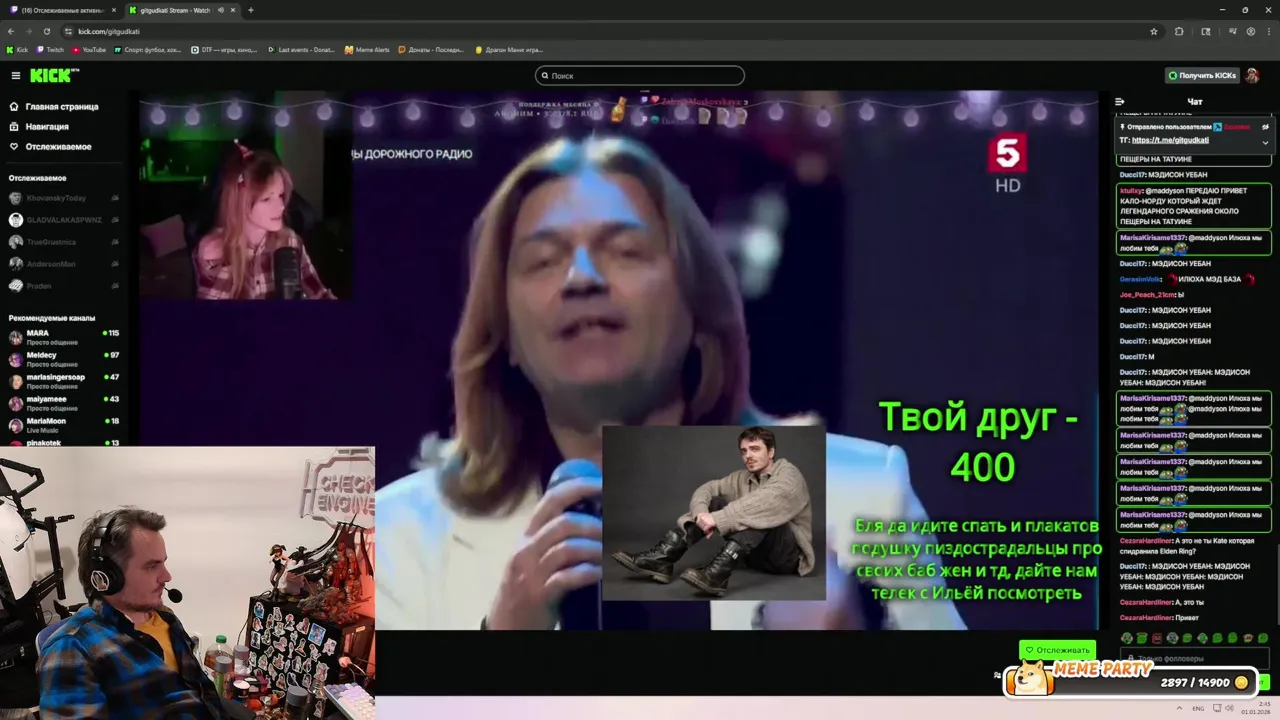Image resolution: width=1280 pixels, height=720 pixels.
Task: Open recommended channel Meldecy
Action: pos(64,359)
